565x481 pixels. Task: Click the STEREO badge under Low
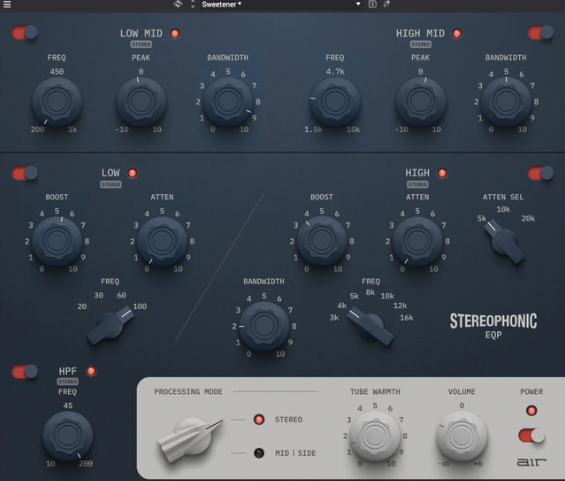point(111,184)
